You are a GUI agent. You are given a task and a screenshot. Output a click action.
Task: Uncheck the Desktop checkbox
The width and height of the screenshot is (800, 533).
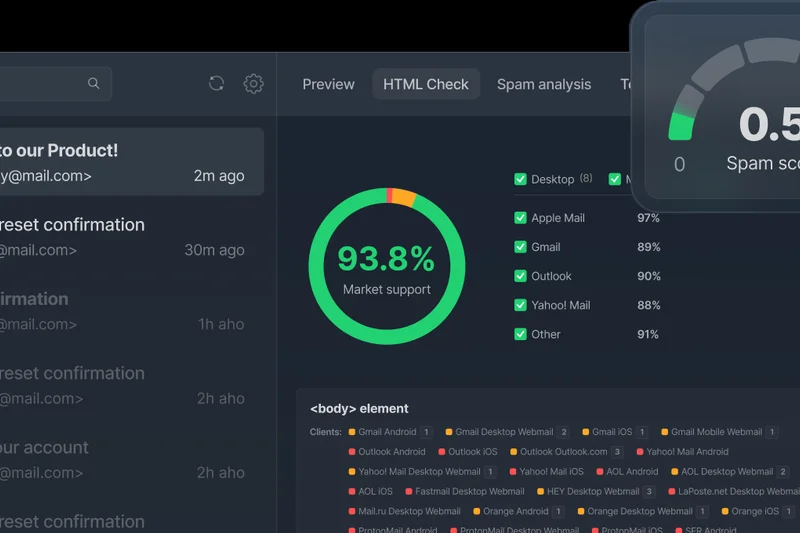coord(520,179)
